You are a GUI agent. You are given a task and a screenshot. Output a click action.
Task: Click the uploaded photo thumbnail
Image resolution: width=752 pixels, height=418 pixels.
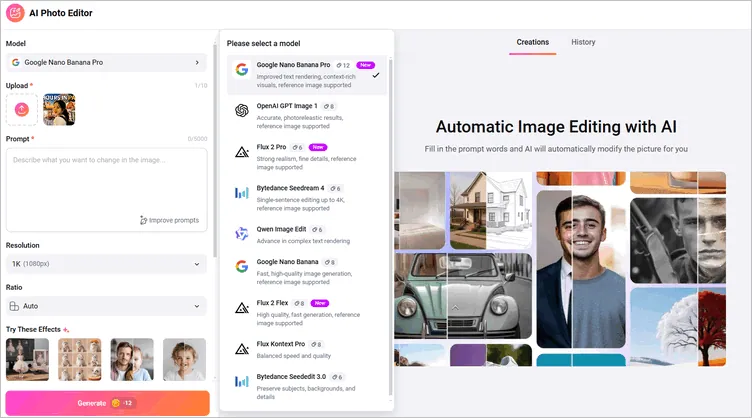pos(59,110)
